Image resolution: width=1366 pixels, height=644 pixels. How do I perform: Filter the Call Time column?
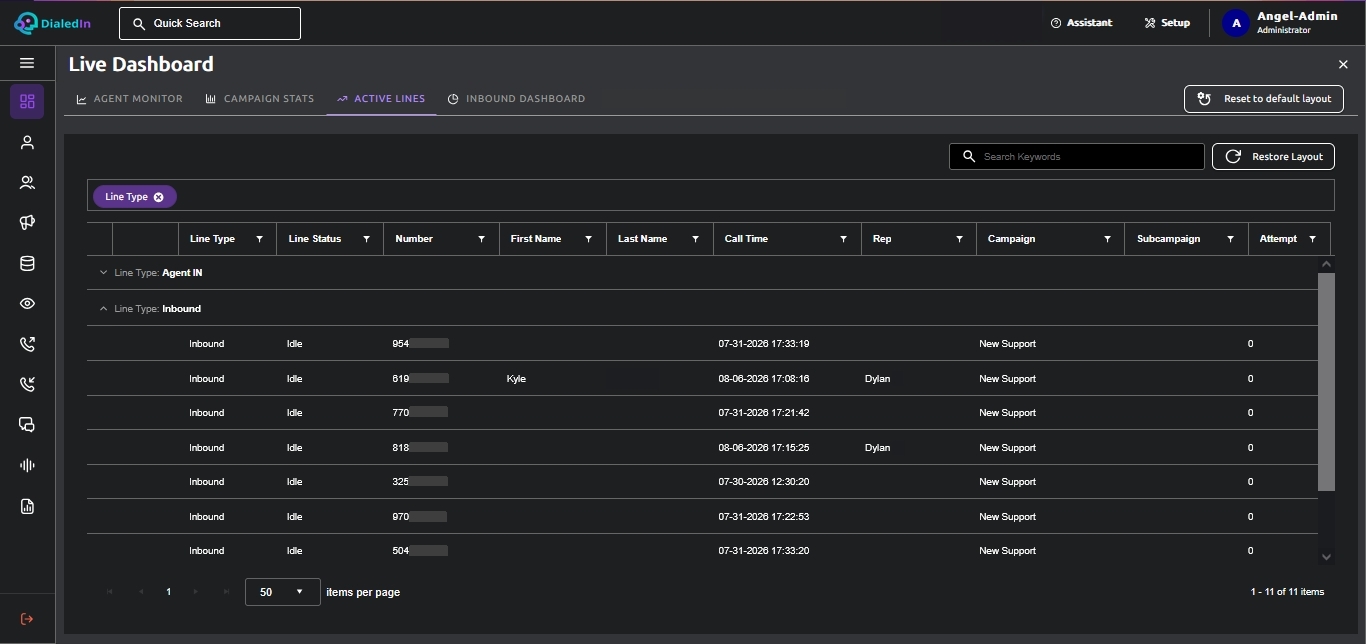[x=844, y=239]
